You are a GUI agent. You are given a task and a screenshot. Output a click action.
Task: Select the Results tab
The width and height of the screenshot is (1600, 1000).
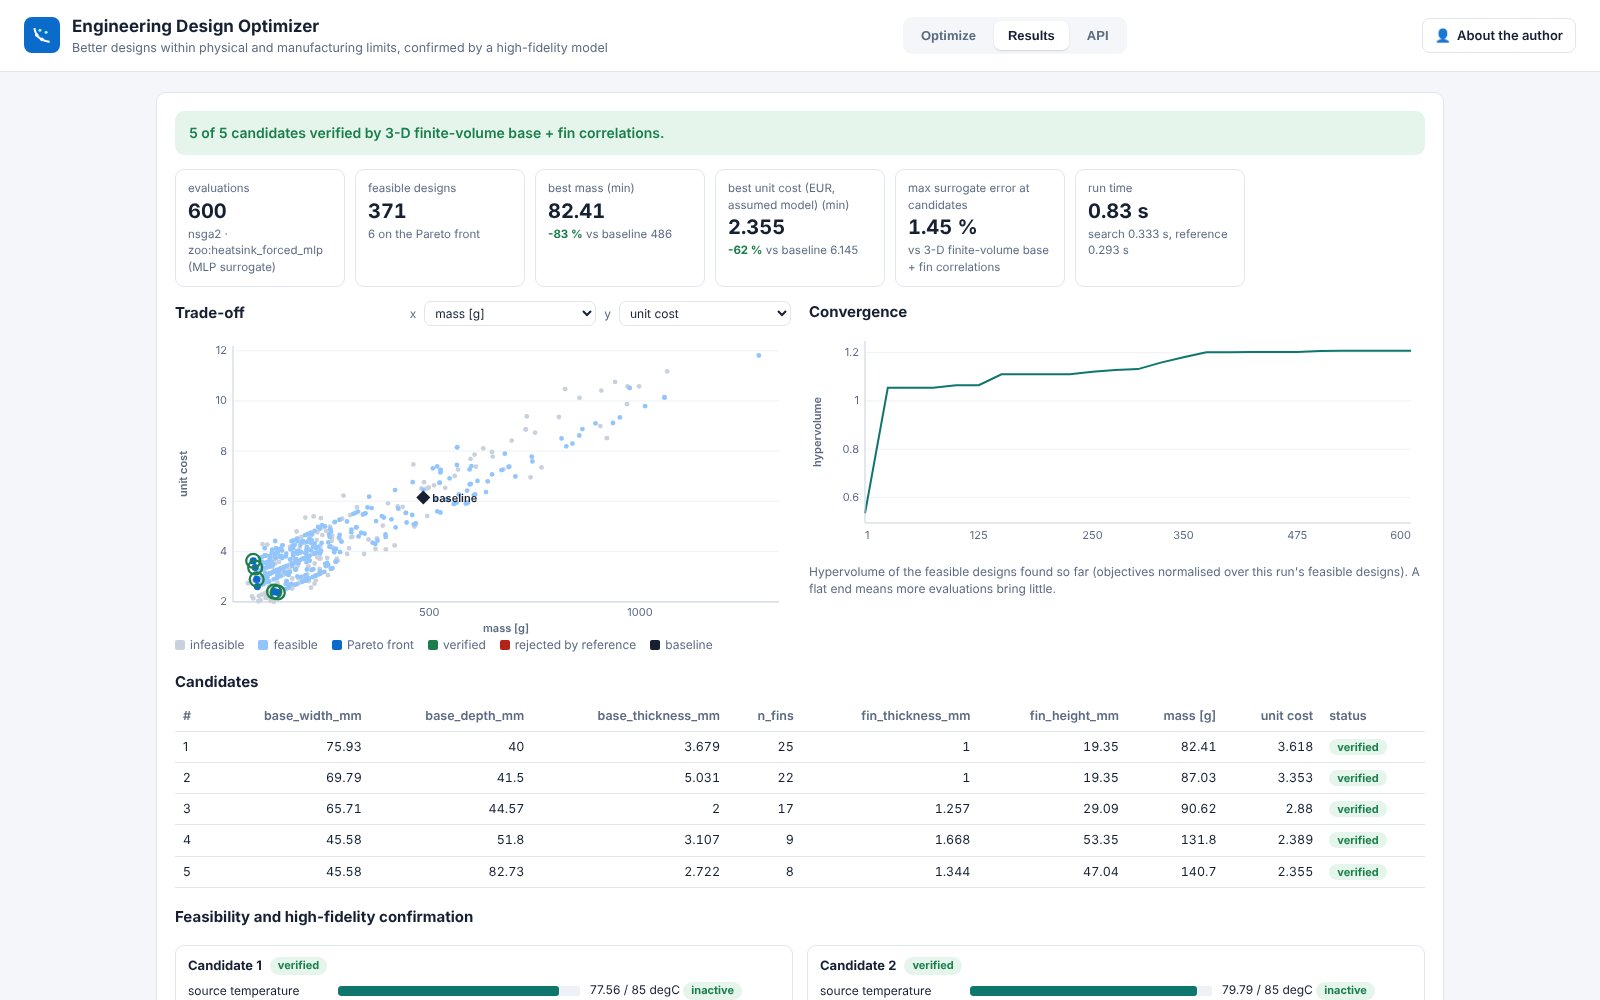pyautogui.click(x=1031, y=36)
